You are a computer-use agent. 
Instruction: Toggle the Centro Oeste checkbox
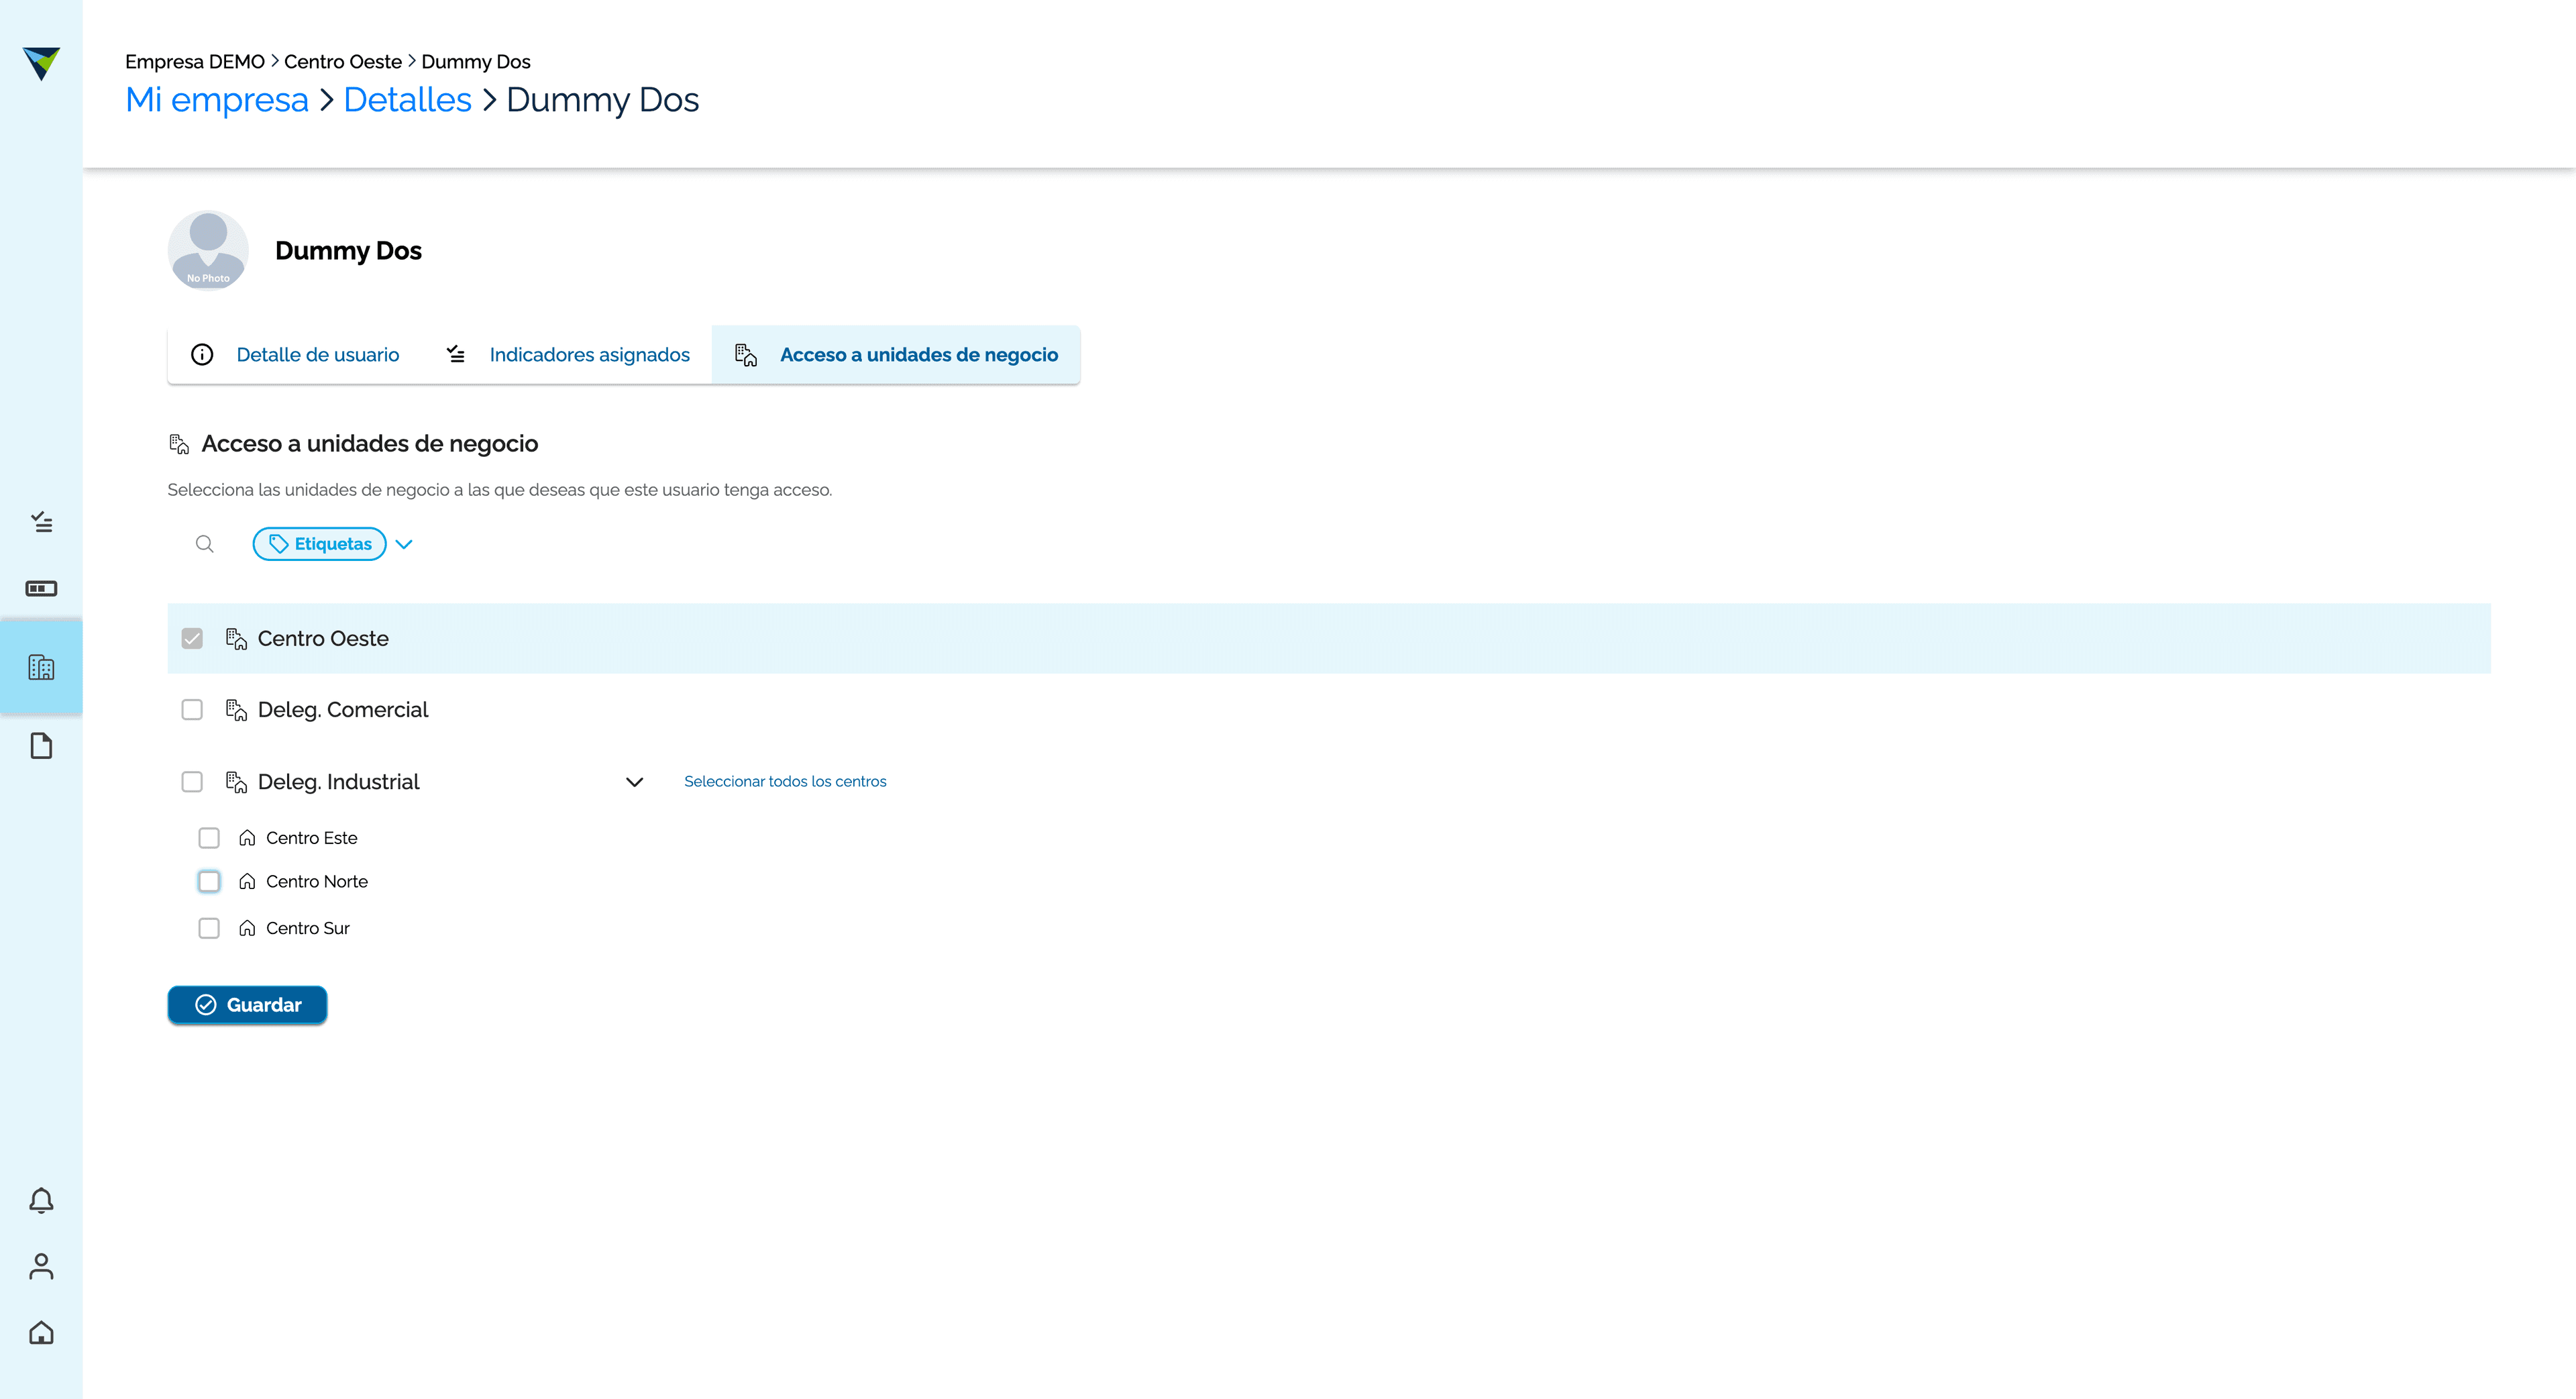tap(192, 638)
